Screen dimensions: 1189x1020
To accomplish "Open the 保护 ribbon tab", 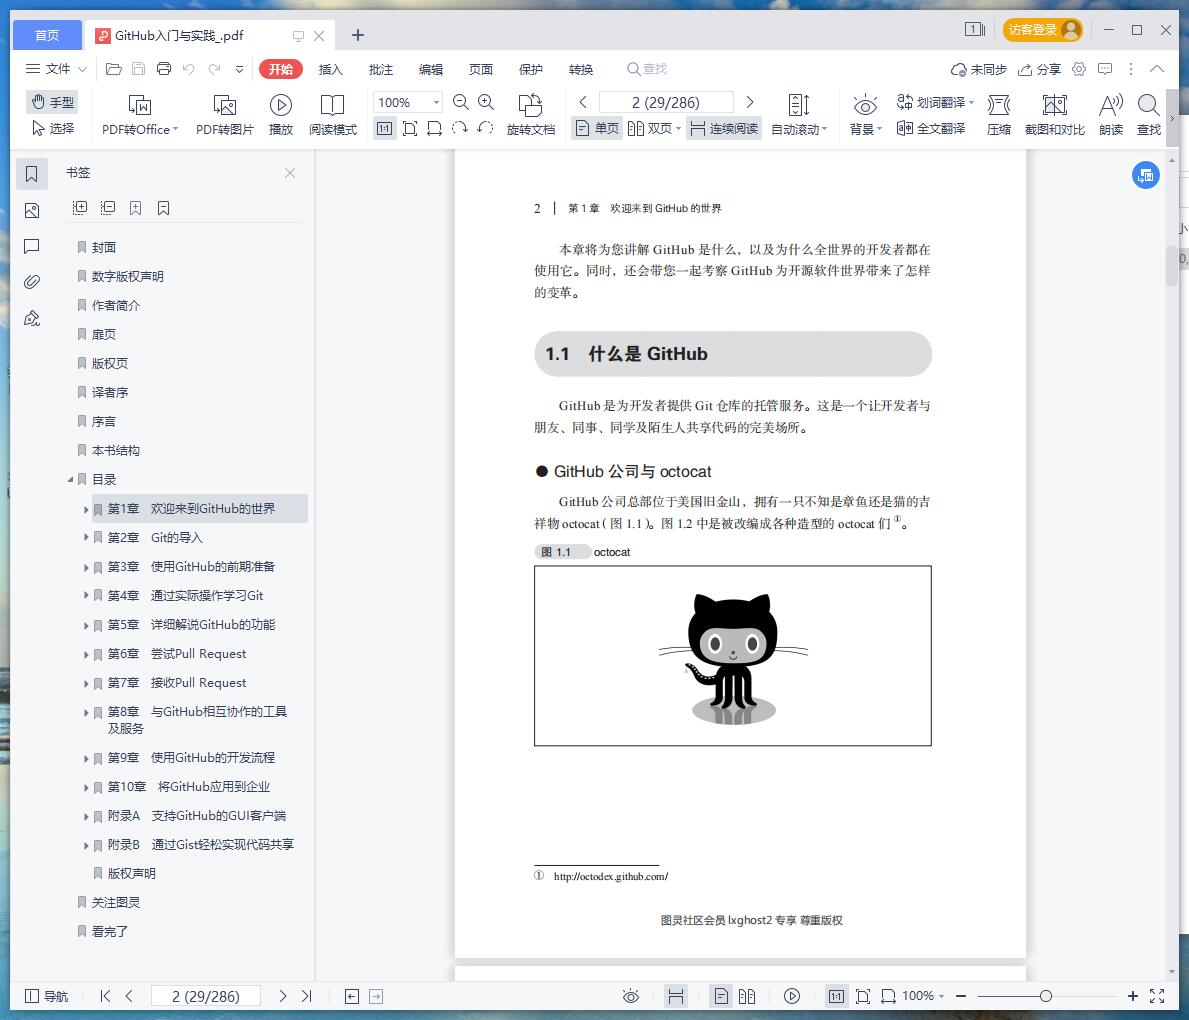I will pos(531,69).
